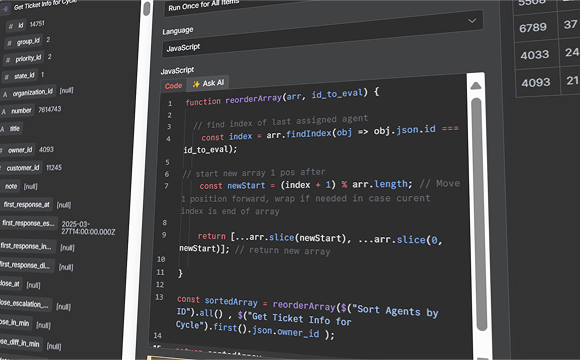The image size is (580, 360).
Task: Select the customer_id field pill
Action: (x=21, y=168)
